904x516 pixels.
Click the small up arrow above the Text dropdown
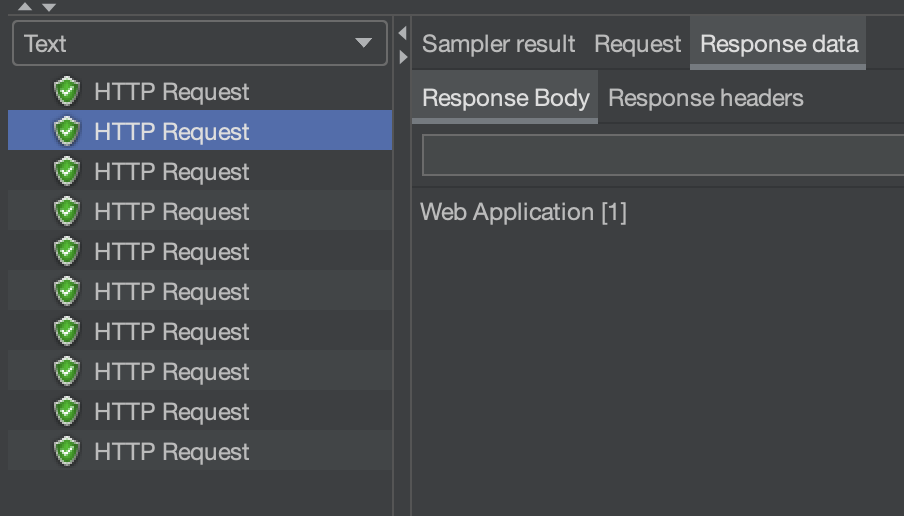coord(25,7)
